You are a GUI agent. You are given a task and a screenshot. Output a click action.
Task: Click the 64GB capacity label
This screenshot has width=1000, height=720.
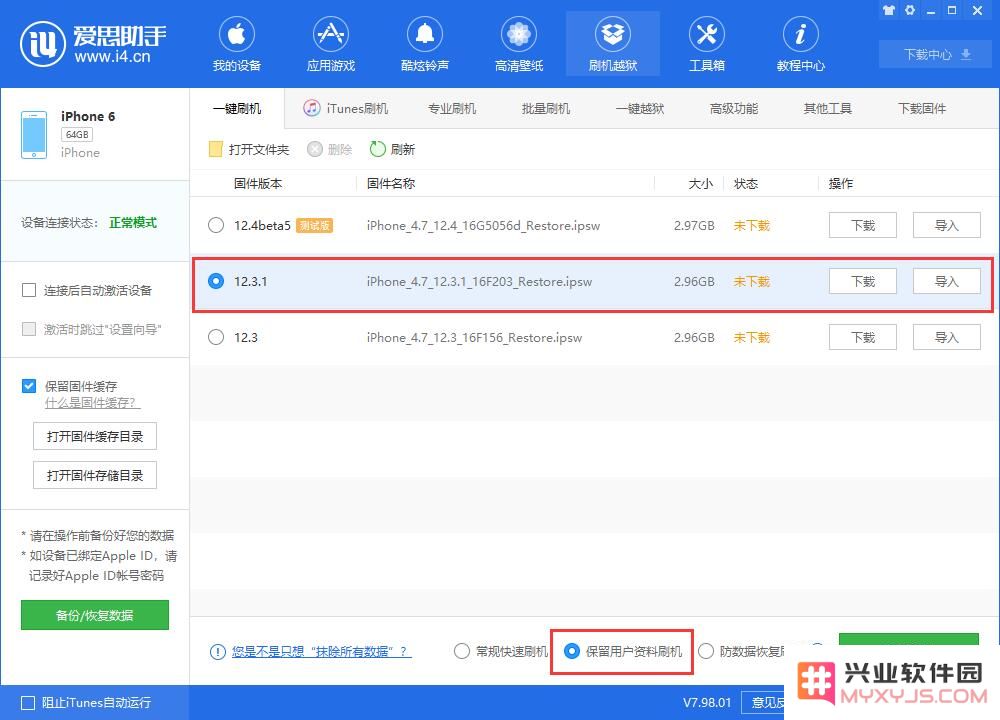point(77,135)
